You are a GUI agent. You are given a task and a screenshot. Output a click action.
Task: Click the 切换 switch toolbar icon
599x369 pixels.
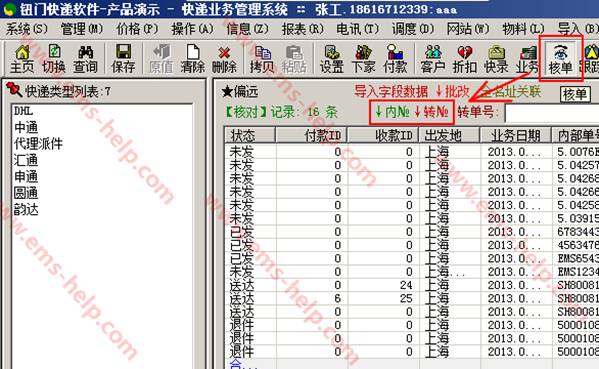coord(54,59)
